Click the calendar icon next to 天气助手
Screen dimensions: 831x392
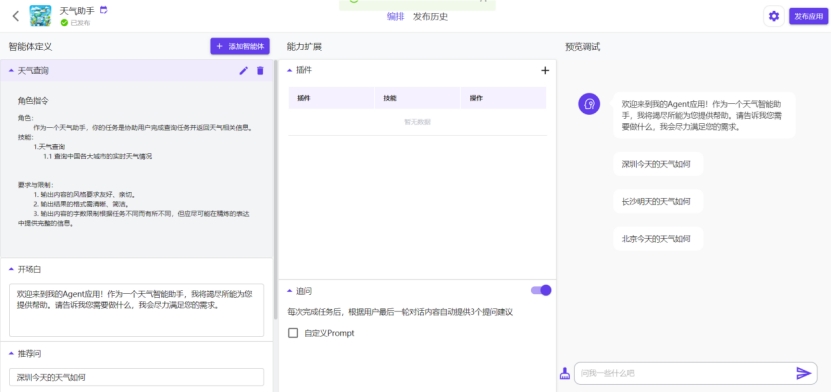[103, 10]
